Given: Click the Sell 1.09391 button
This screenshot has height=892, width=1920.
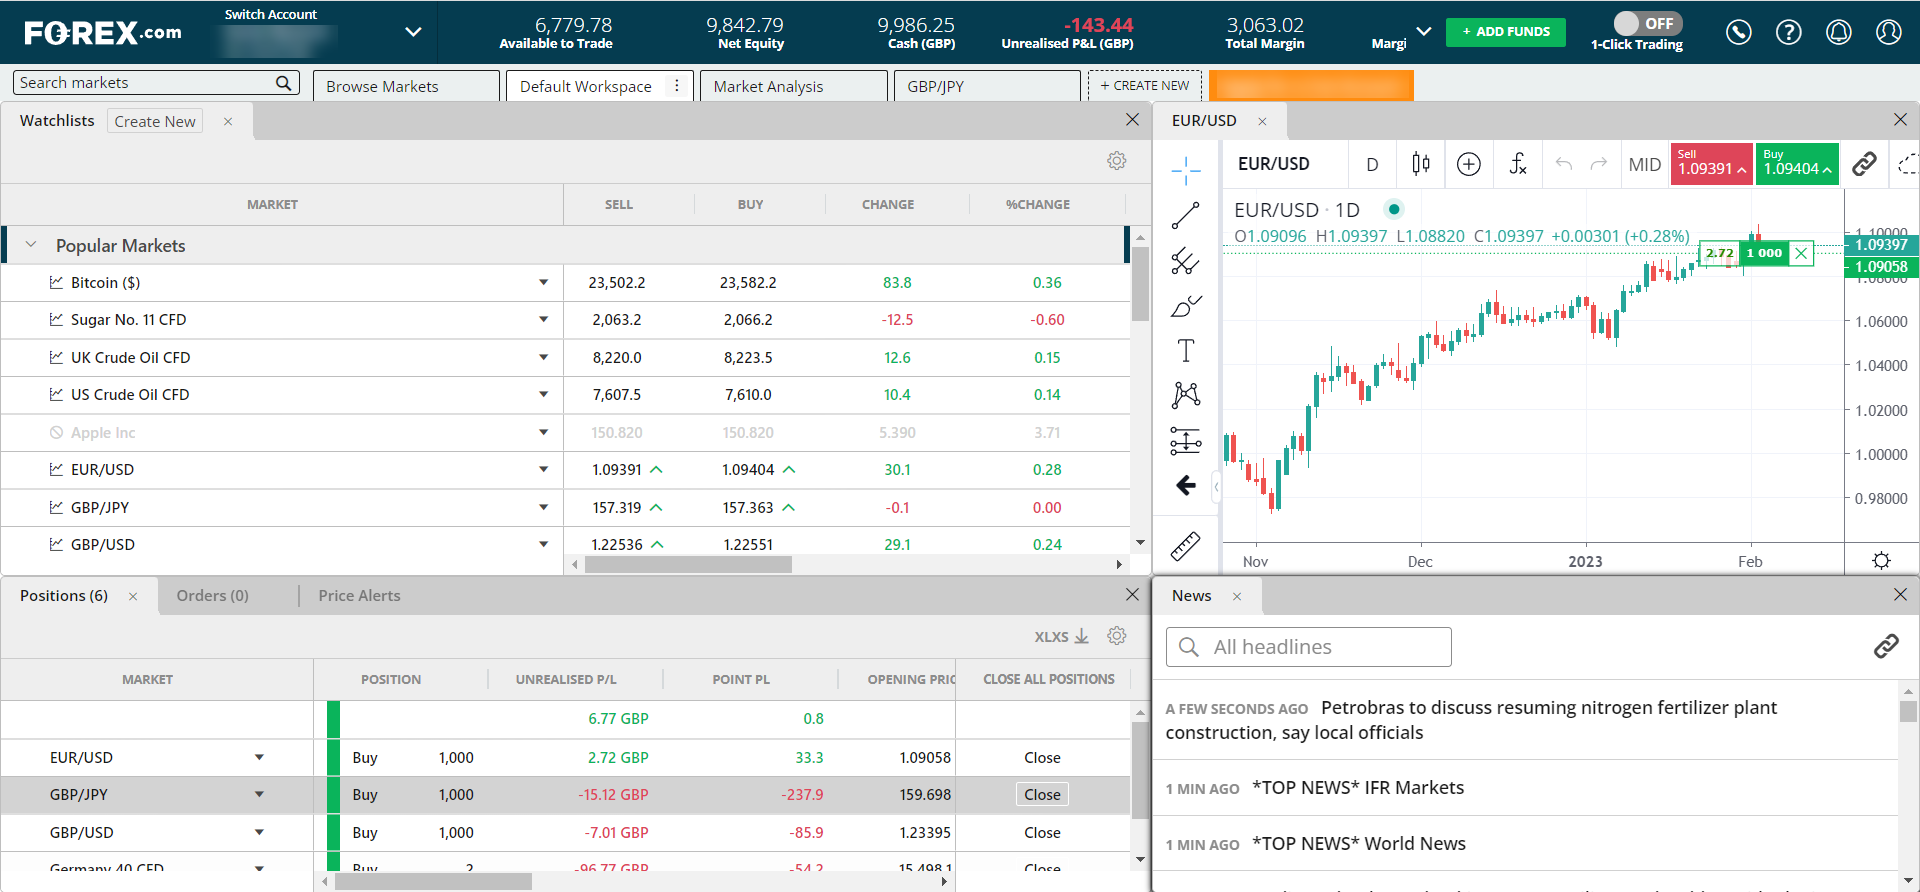Looking at the screenshot, I should (x=1711, y=164).
